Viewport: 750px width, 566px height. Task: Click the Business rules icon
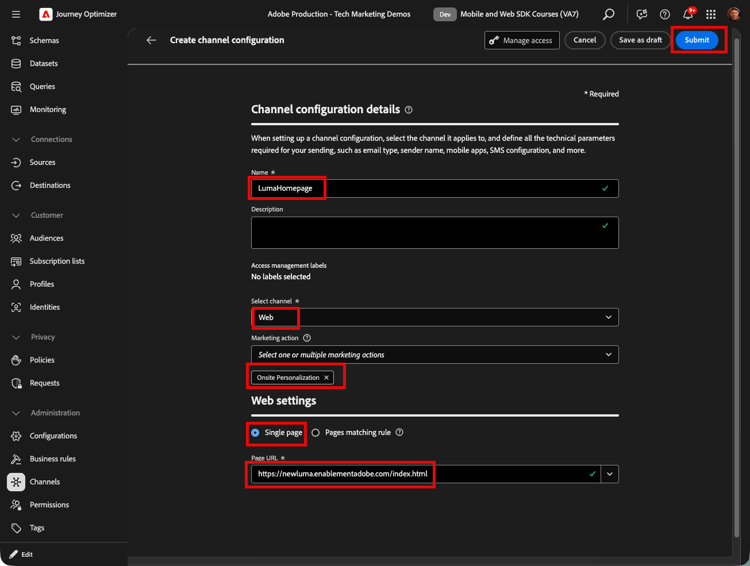pos(16,459)
